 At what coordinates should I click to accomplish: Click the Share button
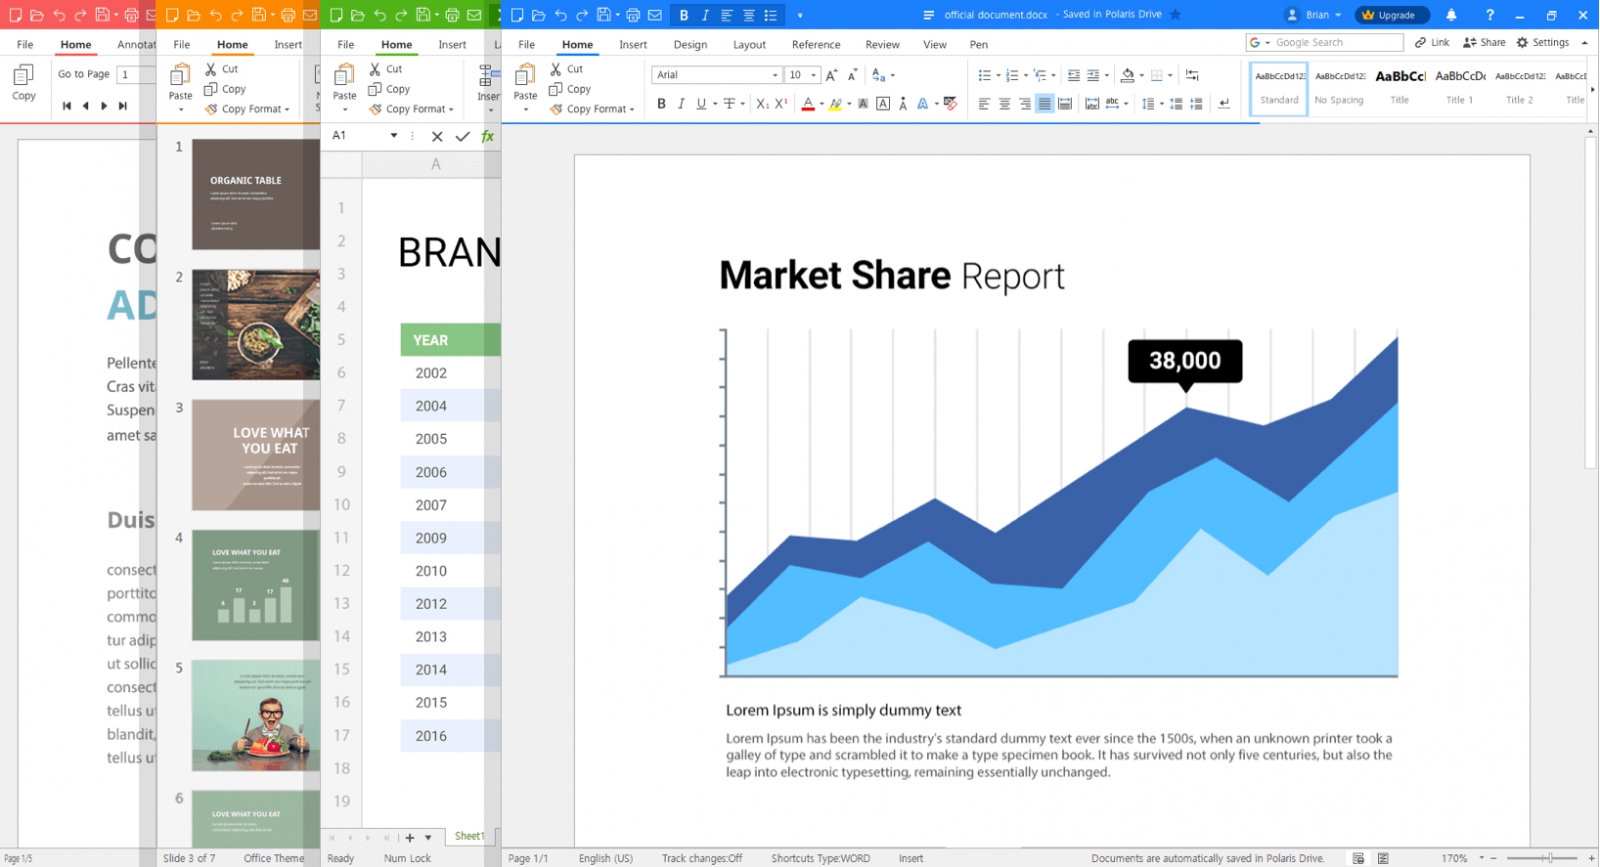(x=1484, y=42)
